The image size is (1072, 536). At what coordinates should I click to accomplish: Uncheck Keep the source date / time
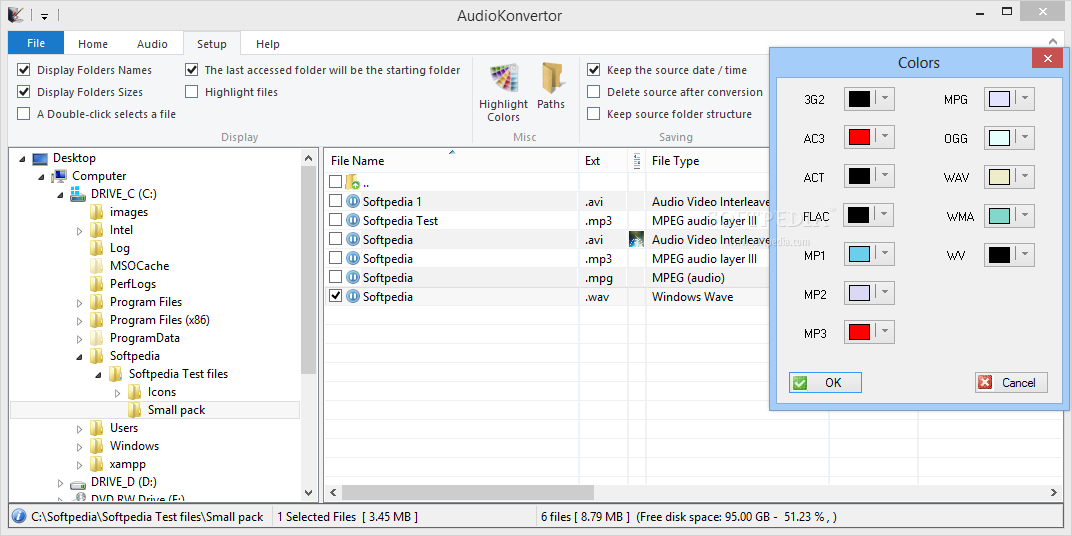[x=593, y=70]
